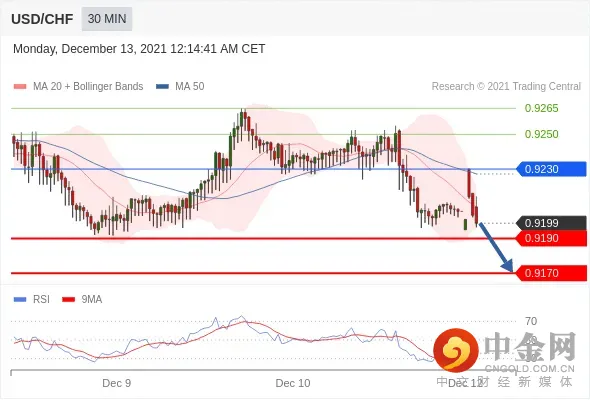Select the USD/CHF pair title
Screen dimensions: 590x400
[42, 19]
